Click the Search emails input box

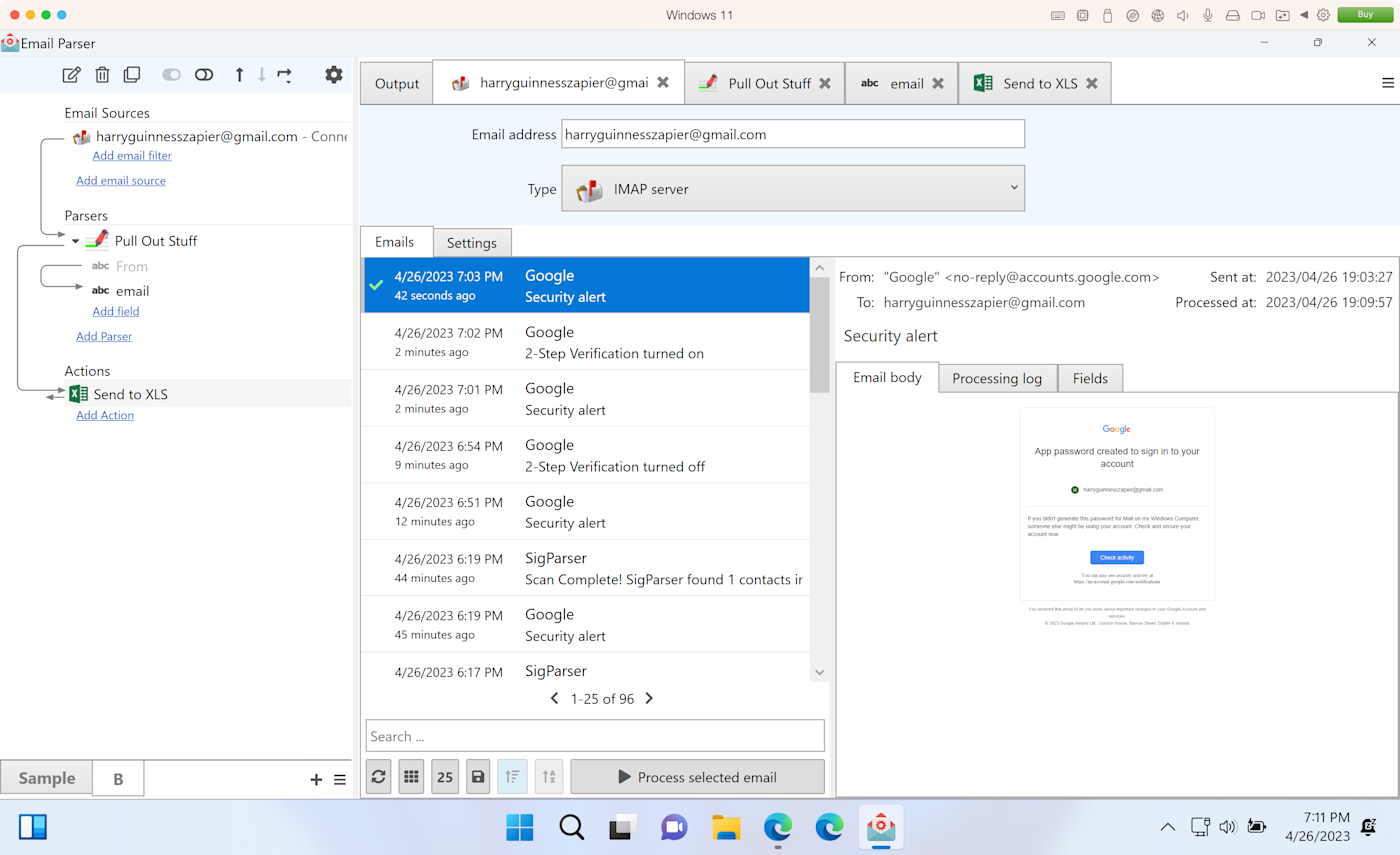[x=595, y=736]
